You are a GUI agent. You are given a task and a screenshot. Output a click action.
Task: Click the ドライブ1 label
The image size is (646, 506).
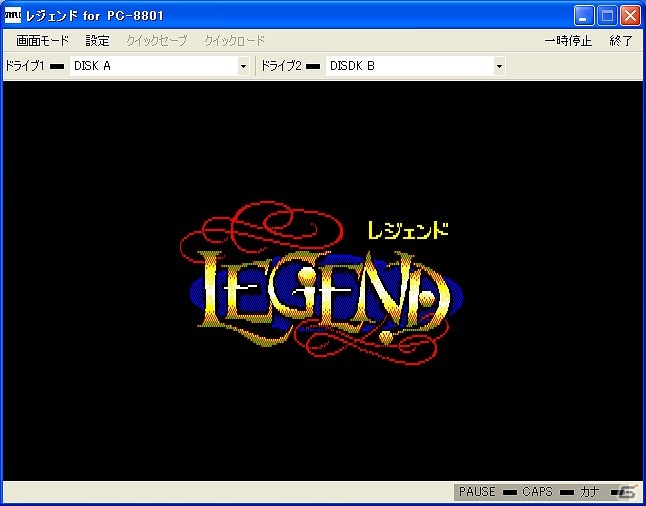pos(25,66)
